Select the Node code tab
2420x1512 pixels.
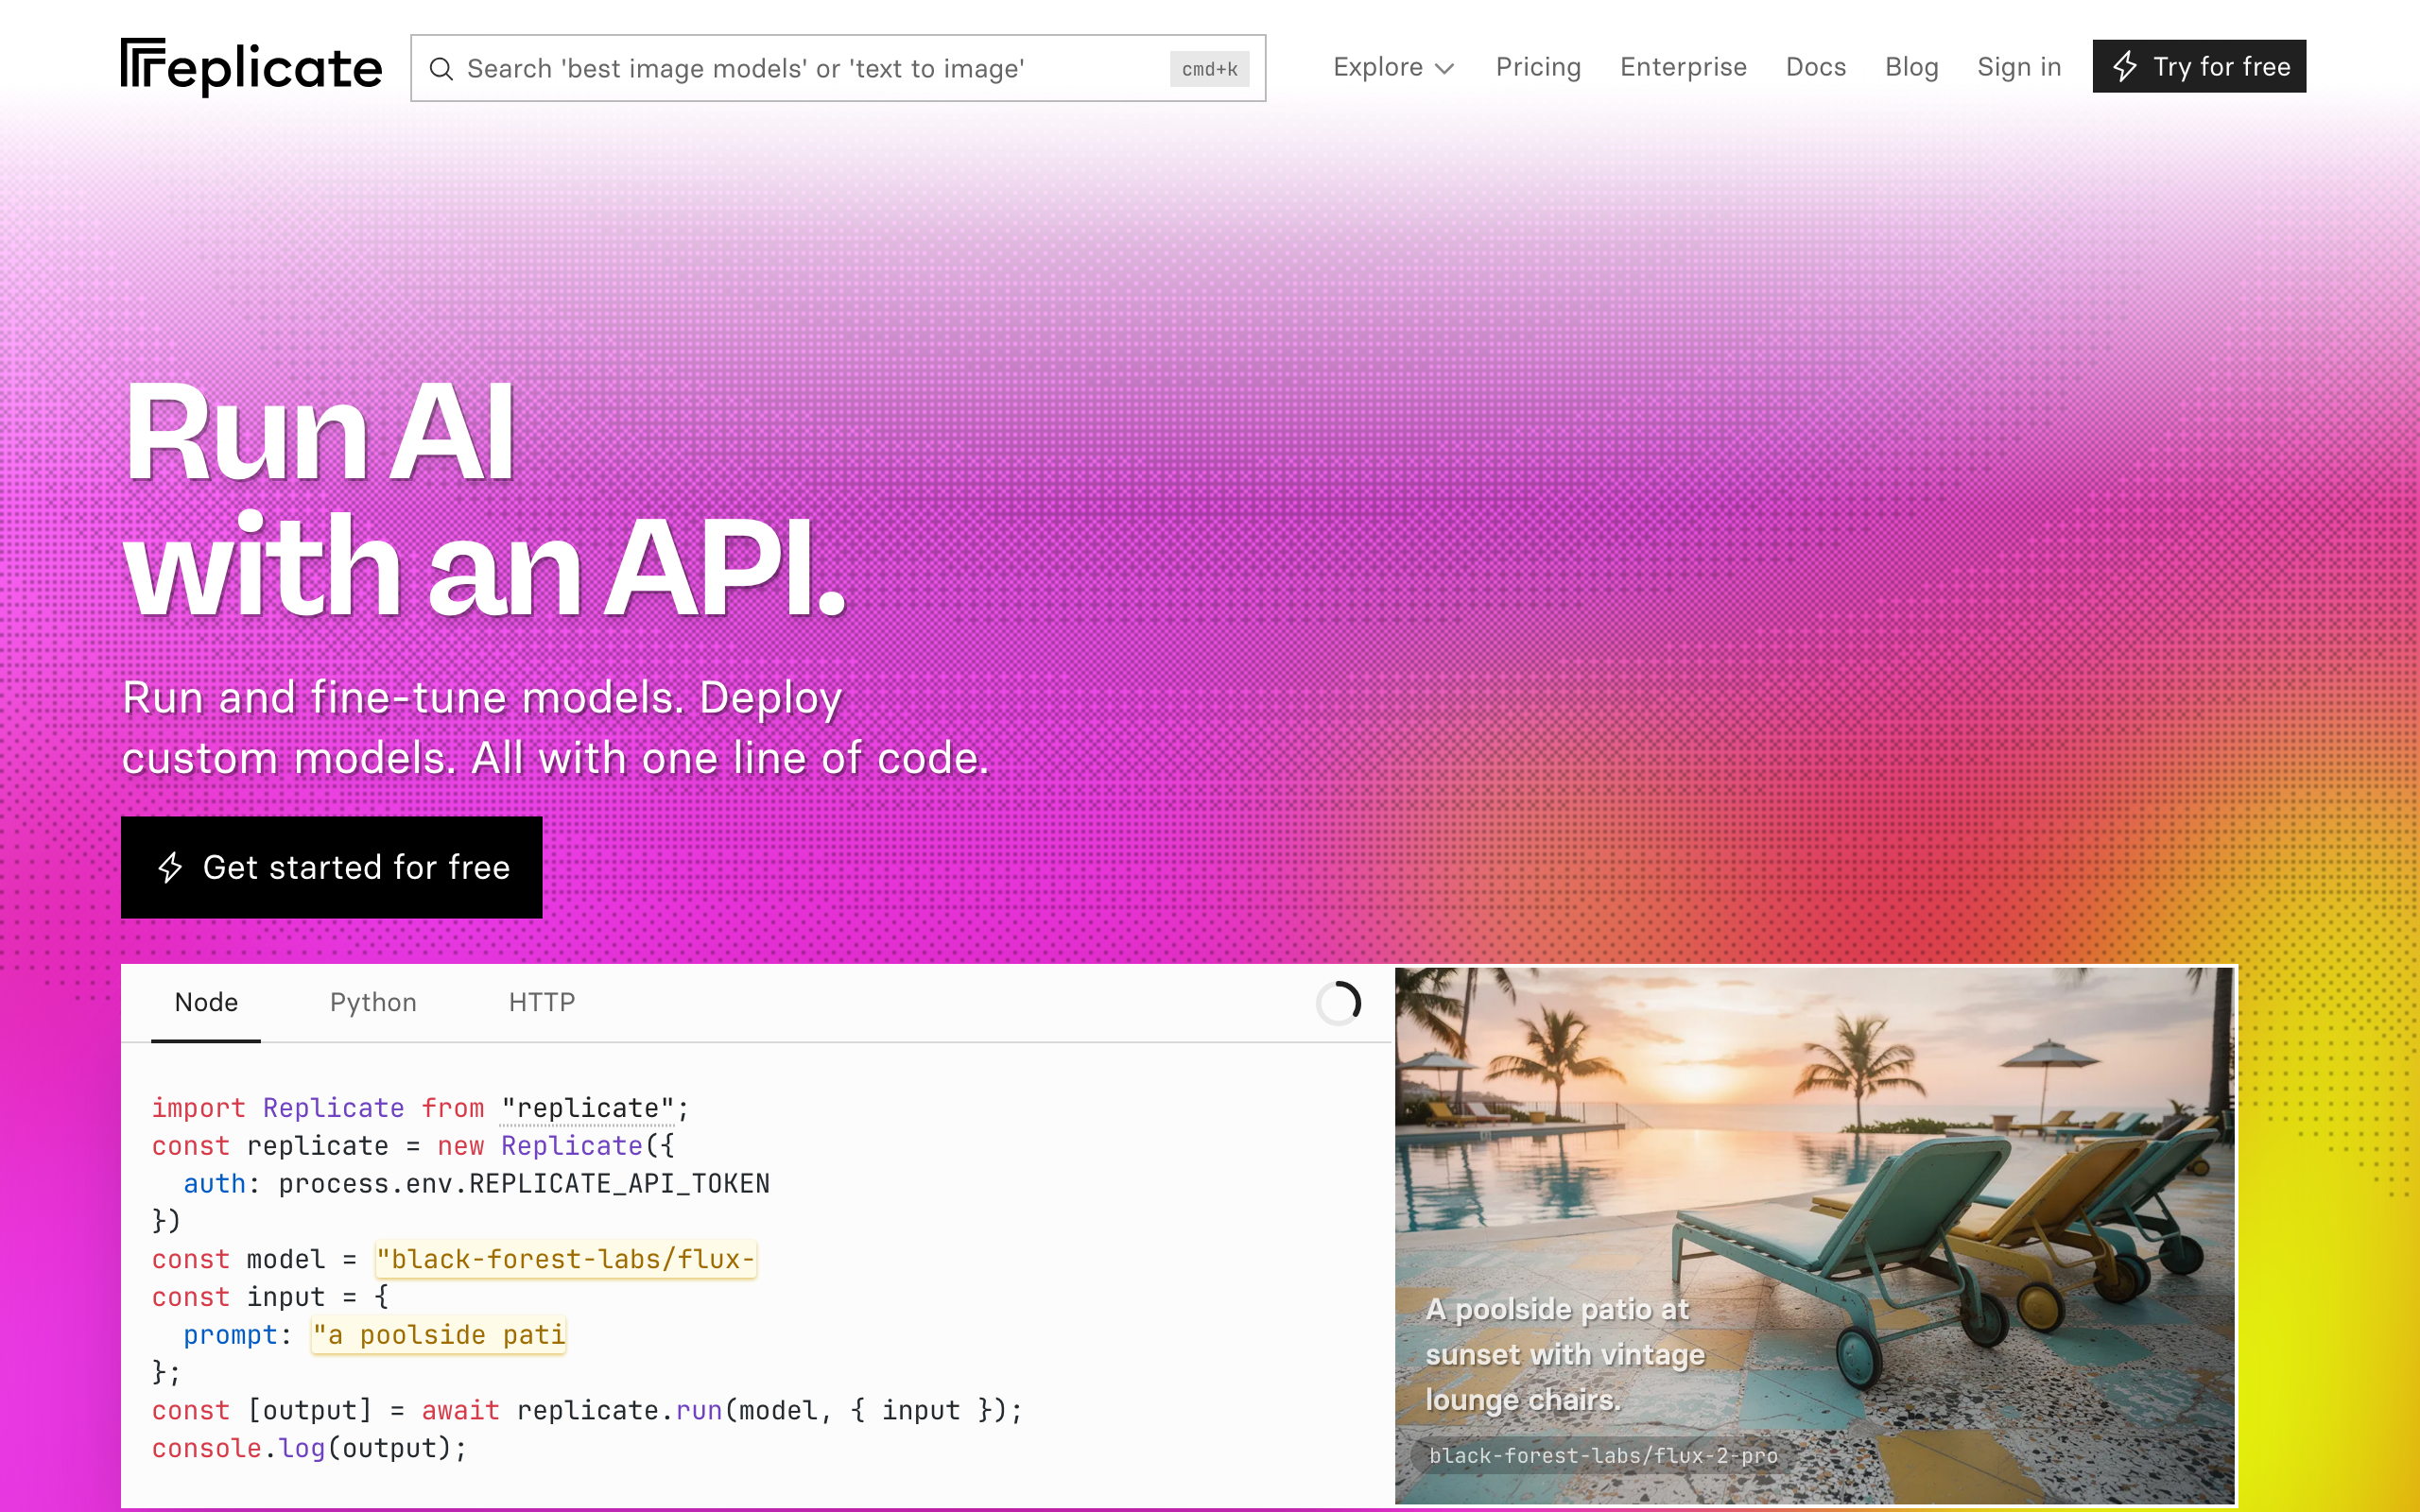pos(206,1002)
